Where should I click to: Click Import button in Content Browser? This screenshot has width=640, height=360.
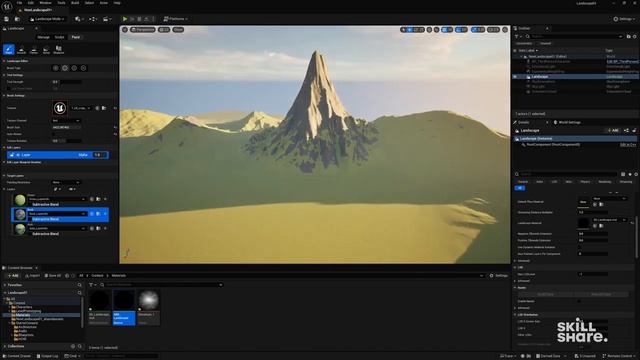coord(32,276)
